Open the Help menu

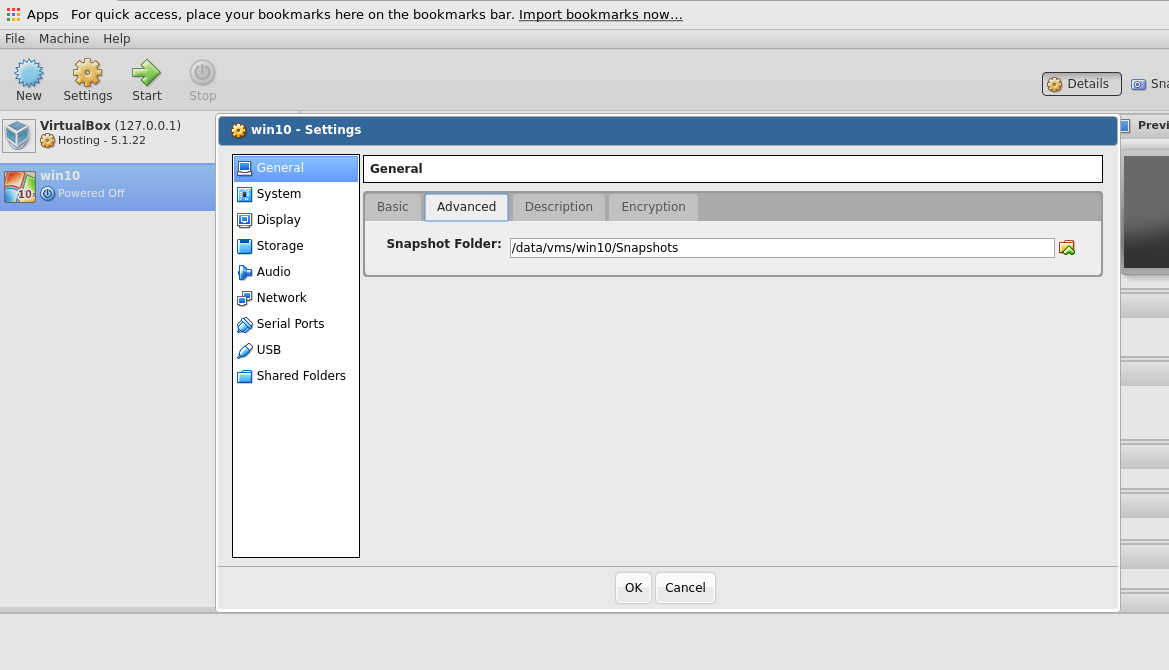pyautogui.click(x=116, y=39)
